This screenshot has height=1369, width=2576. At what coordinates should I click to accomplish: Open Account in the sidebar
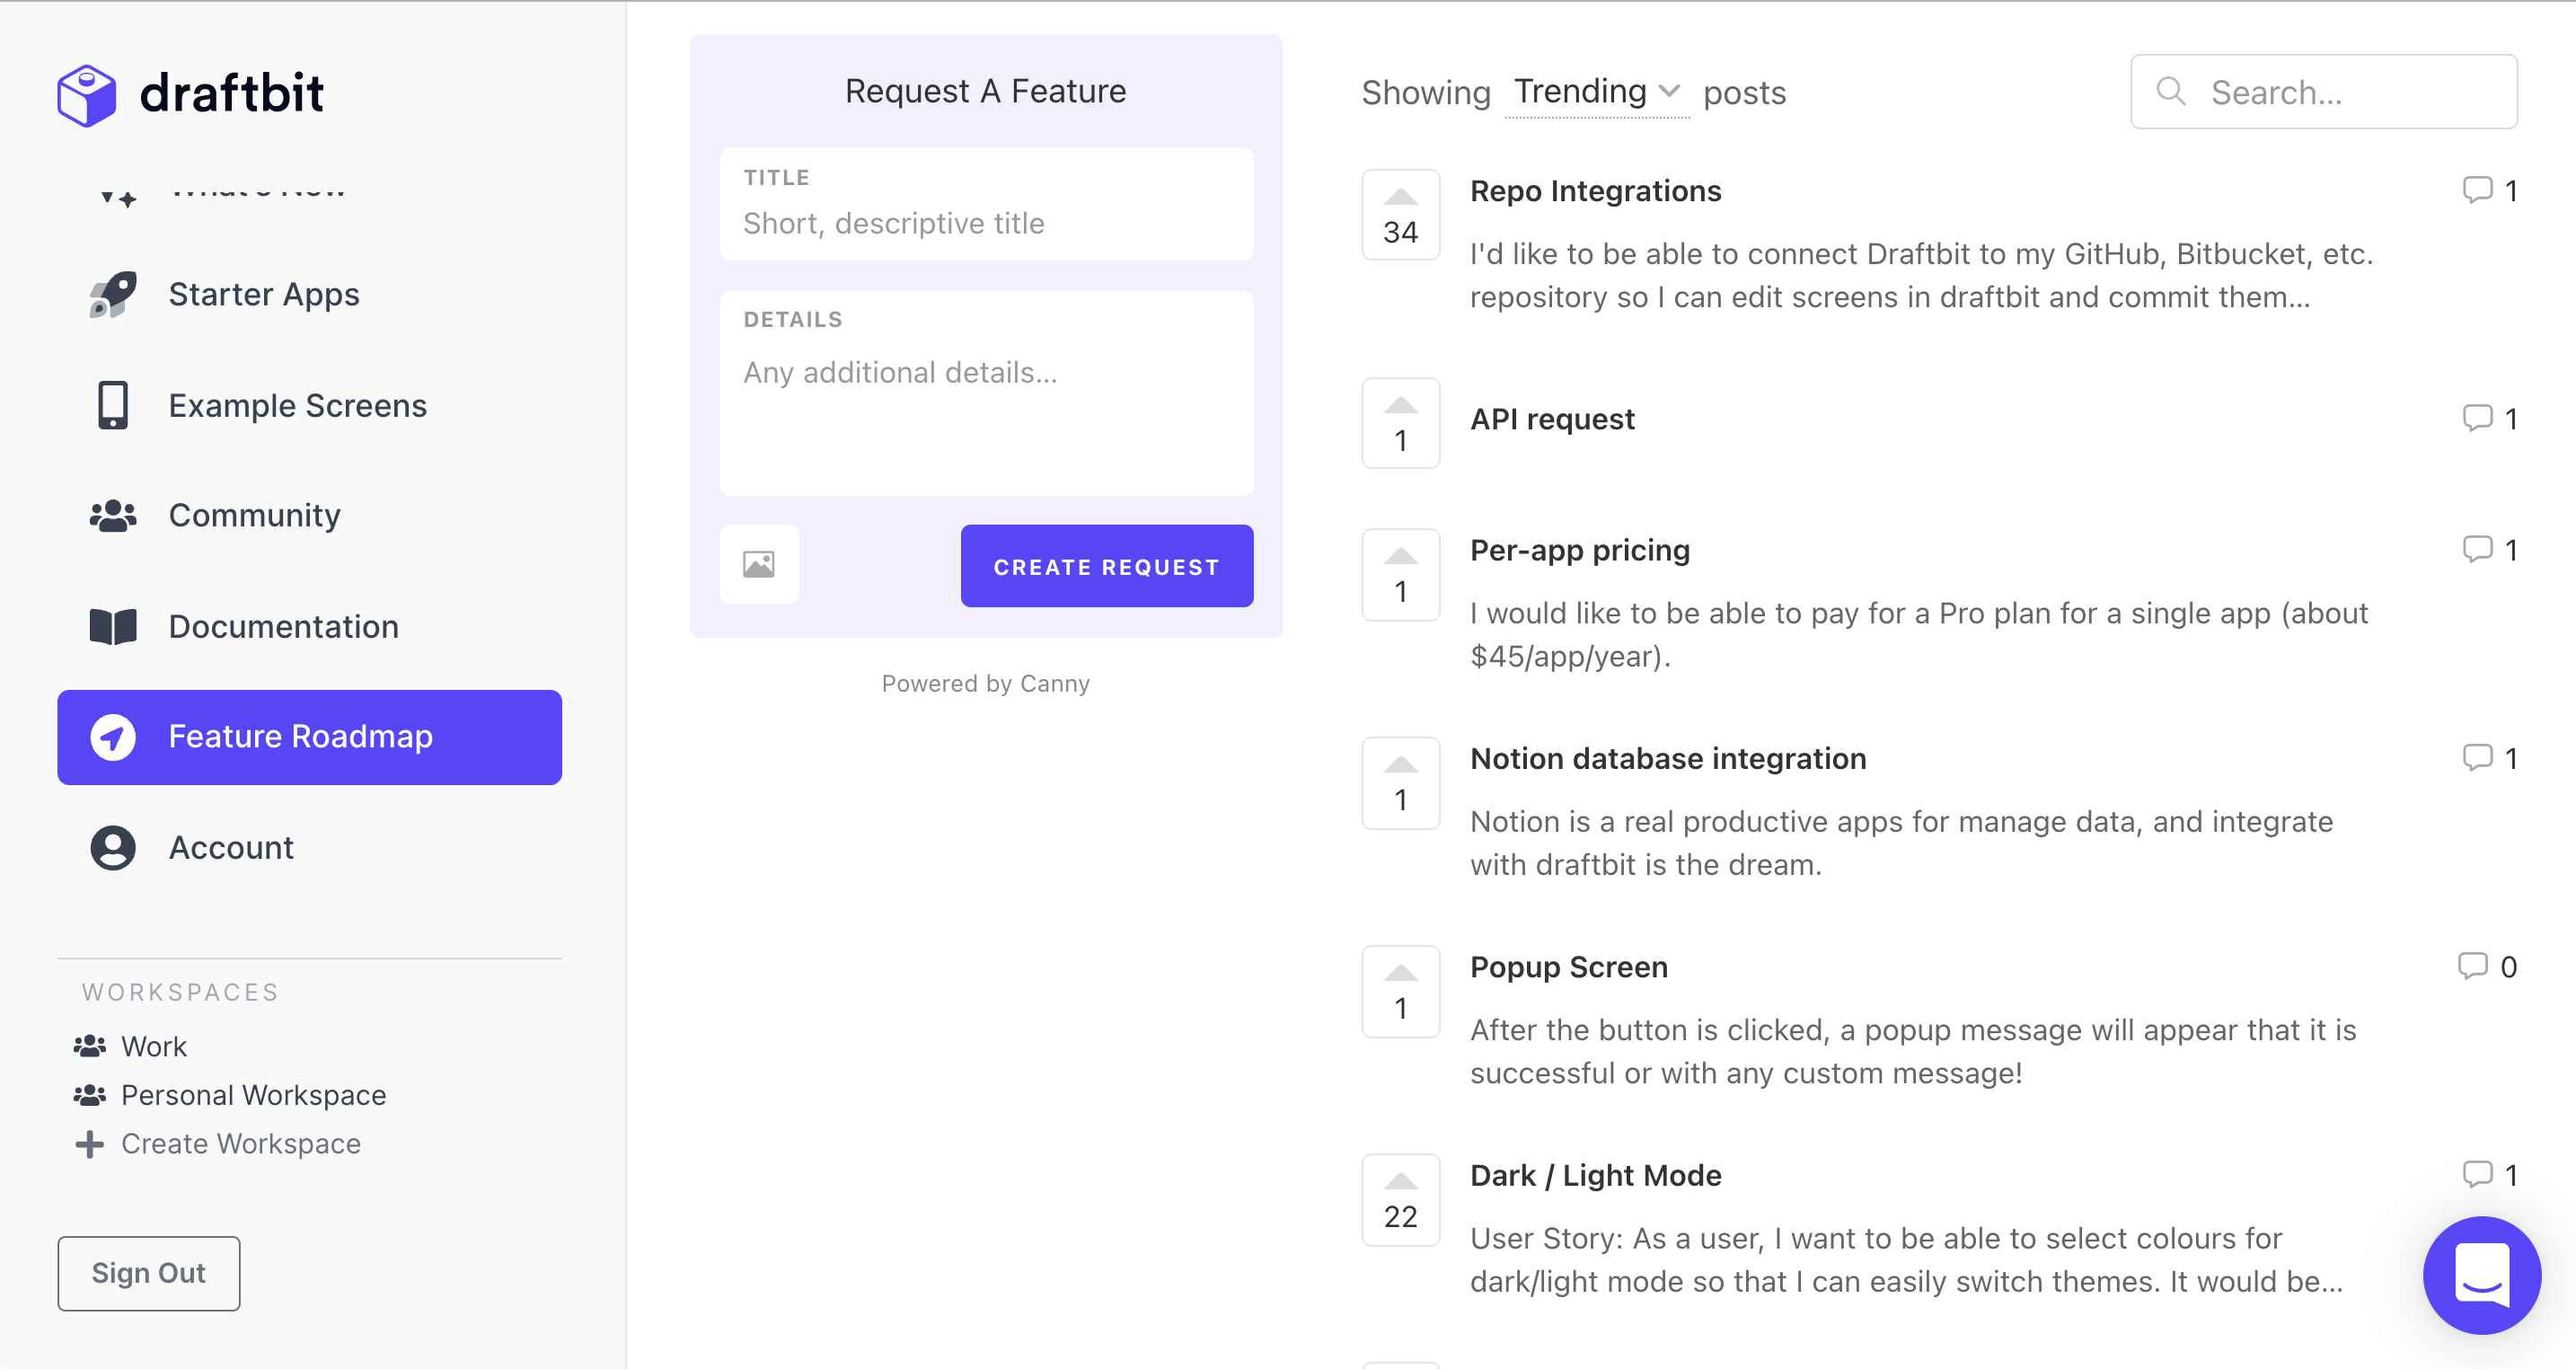tap(309, 848)
